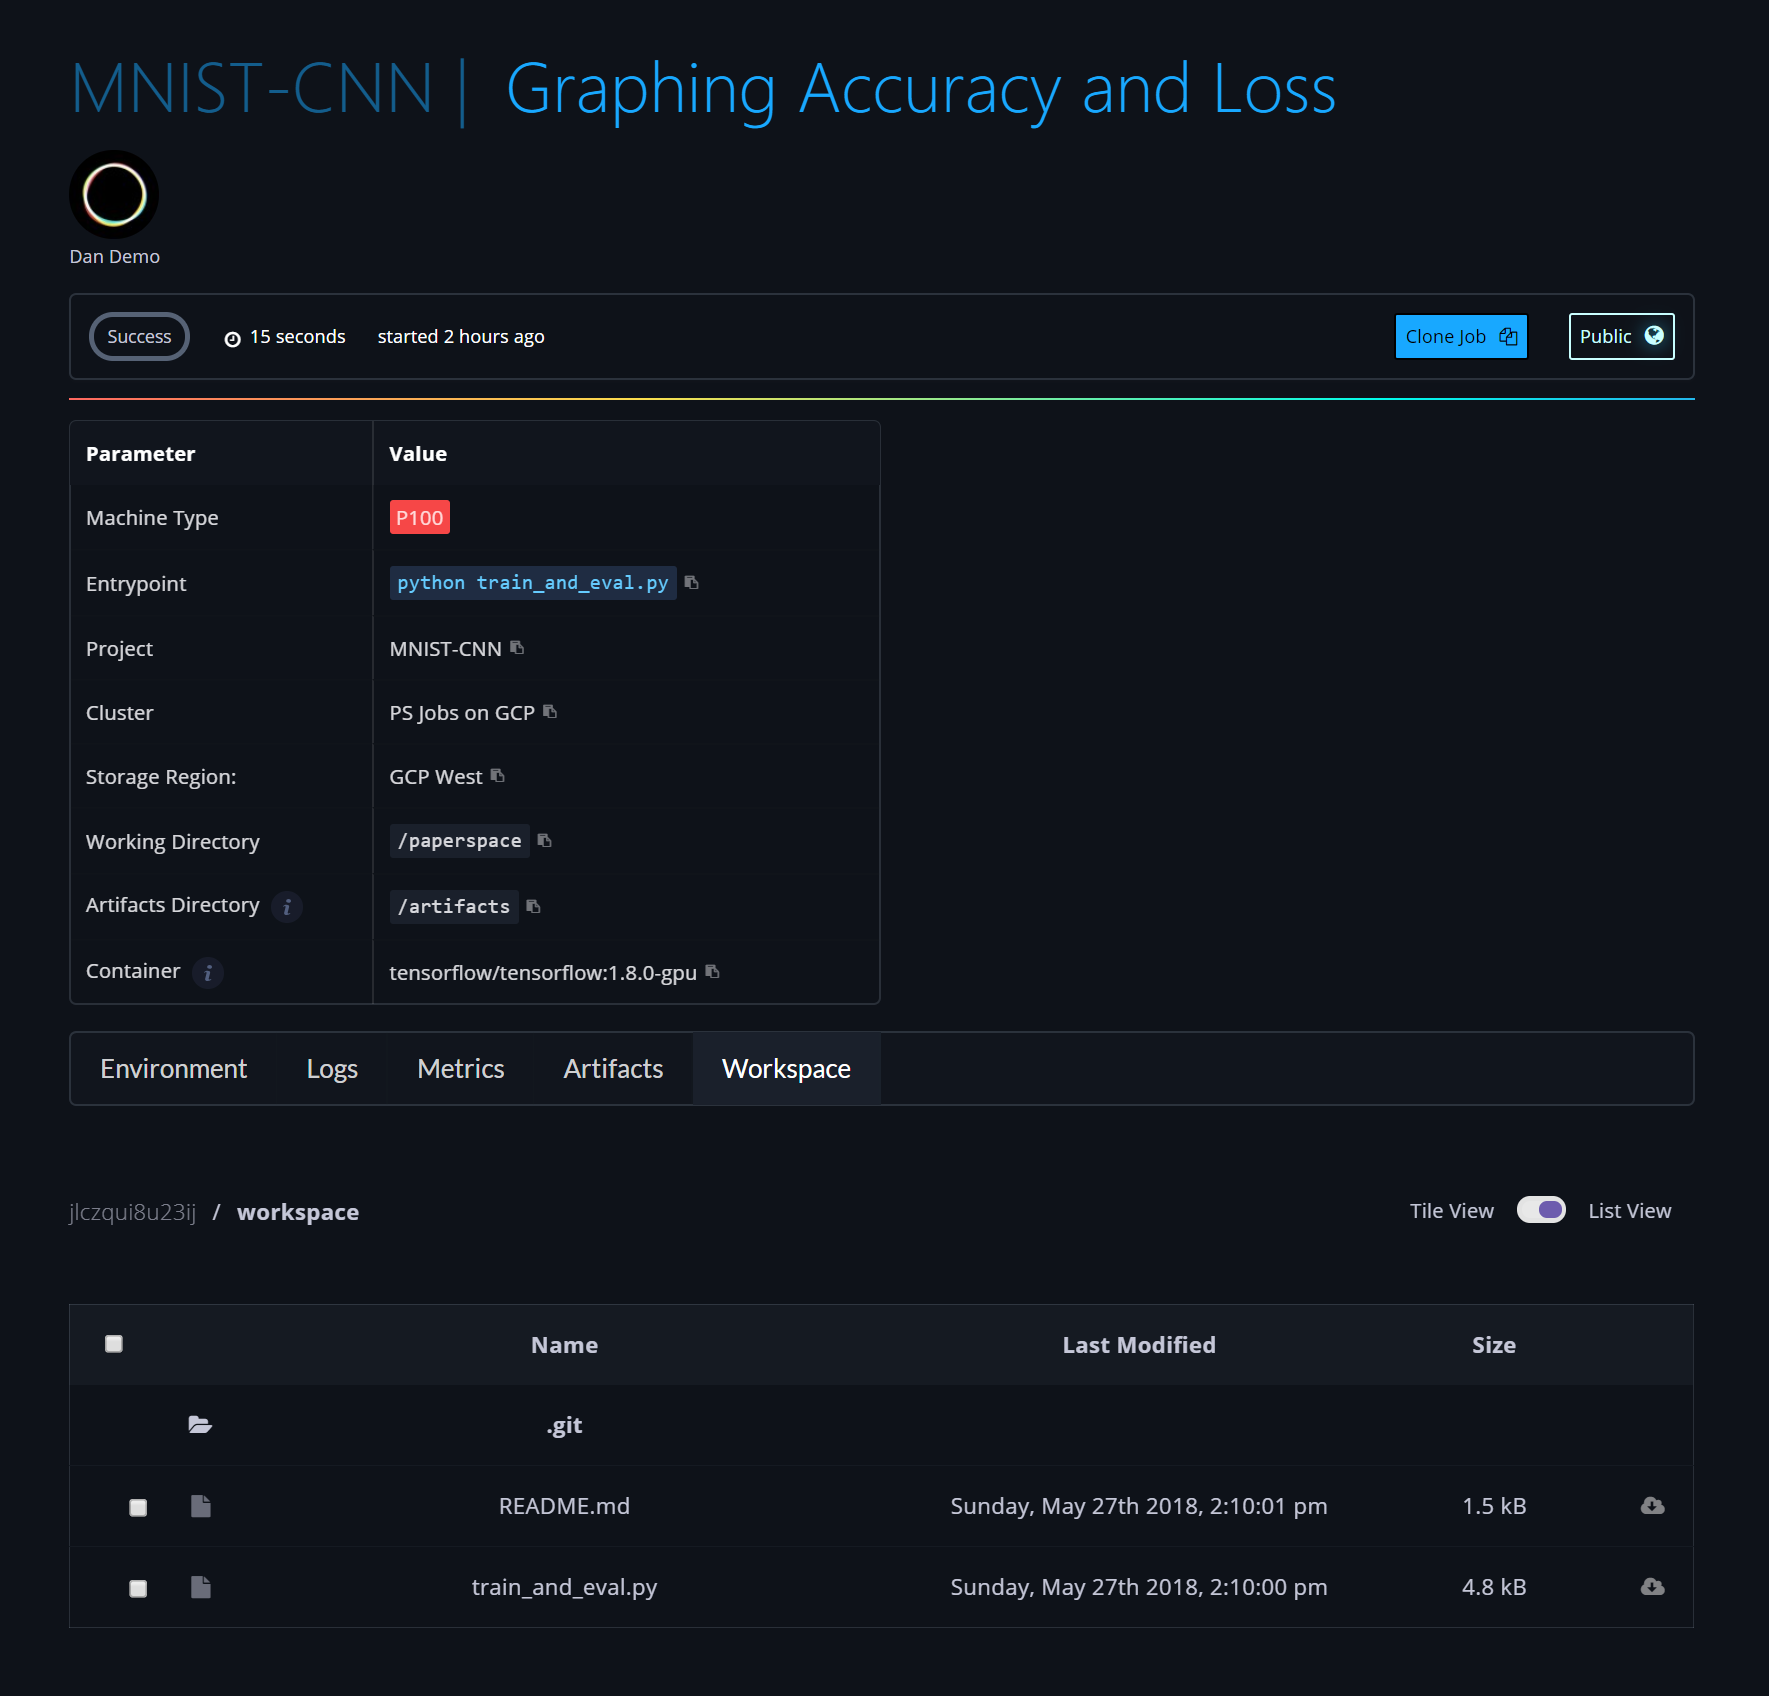Click the Dan Demo avatar
The image size is (1769, 1696).
click(x=114, y=195)
